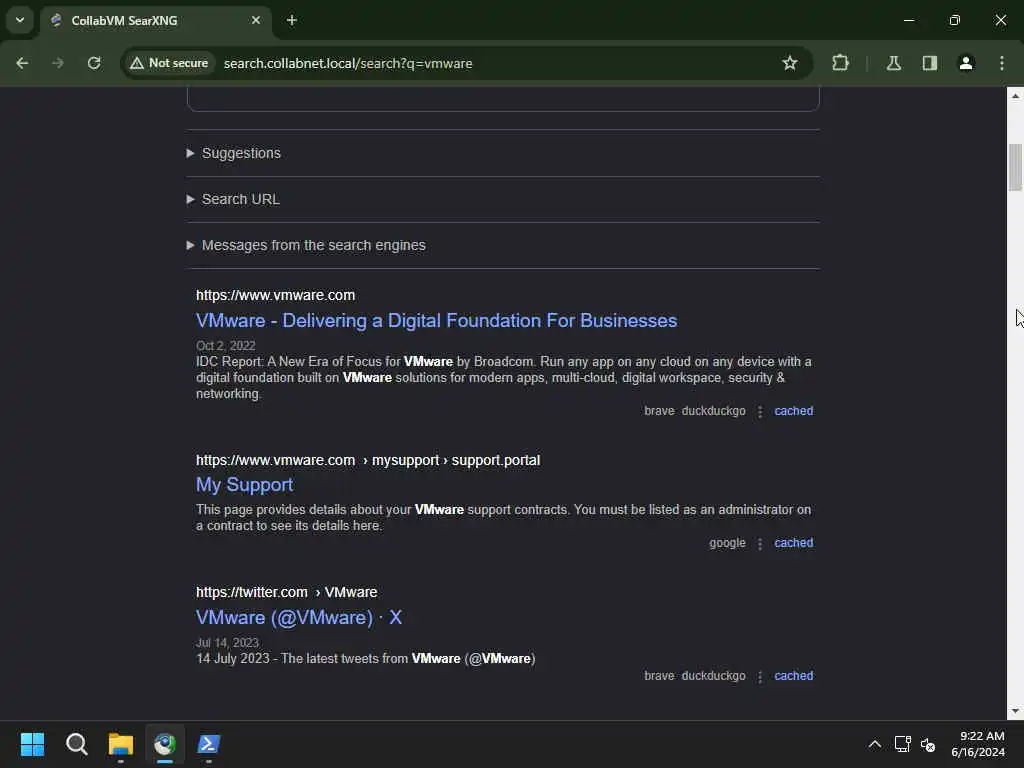
Task: Open the Windows Start menu
Action: pyautogui.click(x=32, y=744)
